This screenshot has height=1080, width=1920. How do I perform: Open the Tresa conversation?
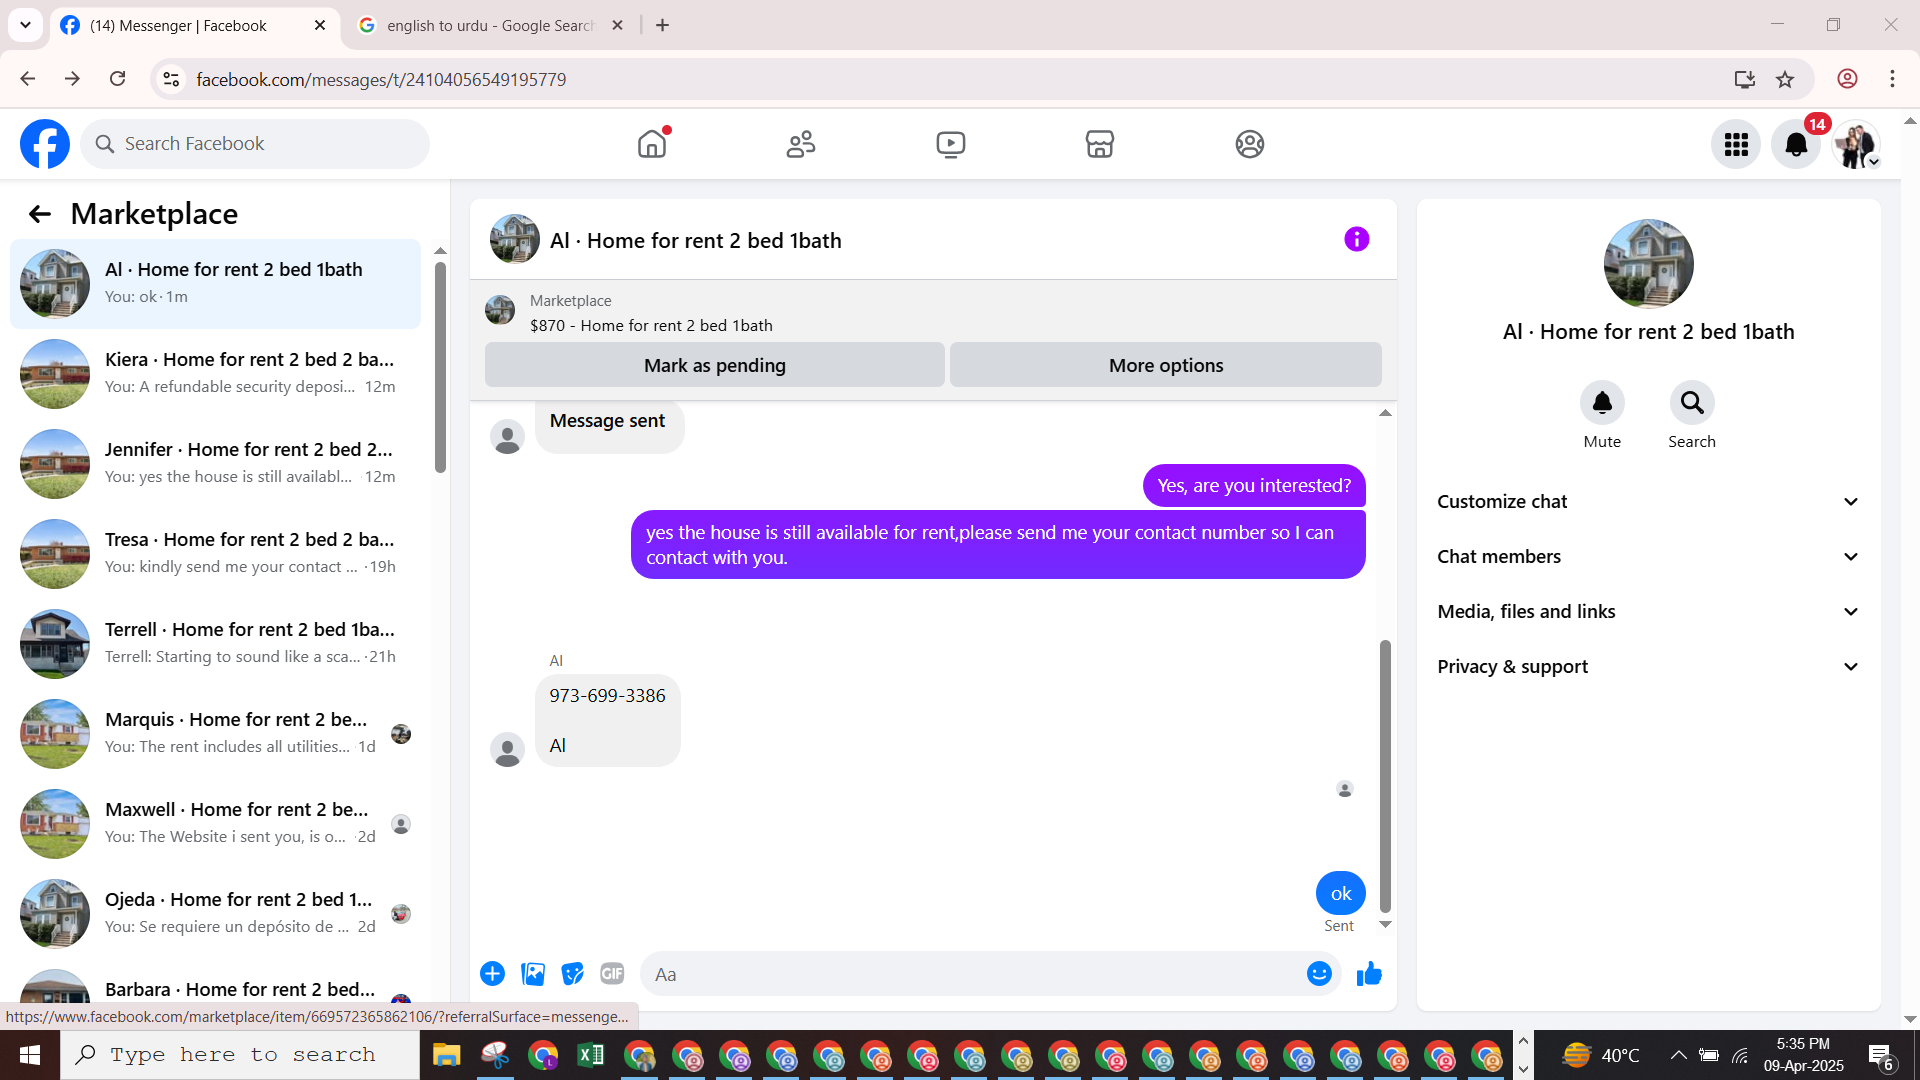coord(215,554)
